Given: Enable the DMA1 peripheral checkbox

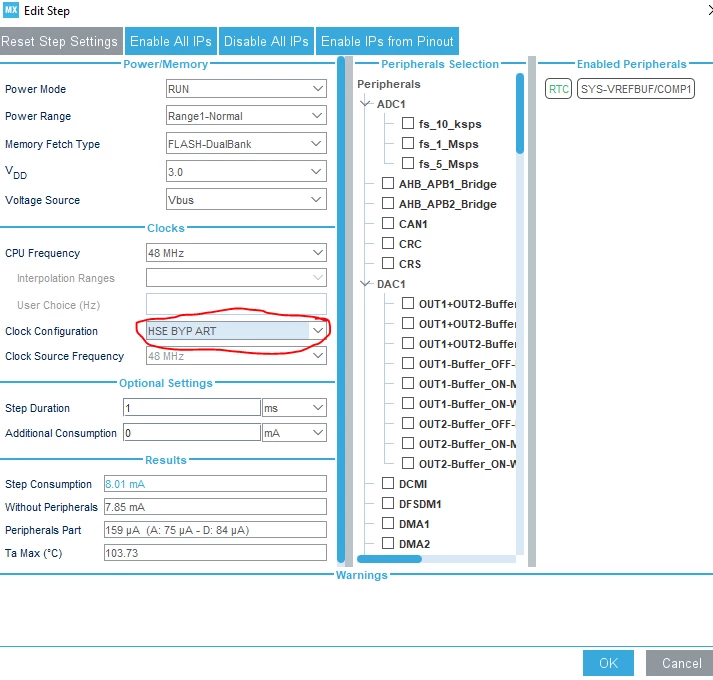Looking at the screenshot, I should (x=388, y=523).
